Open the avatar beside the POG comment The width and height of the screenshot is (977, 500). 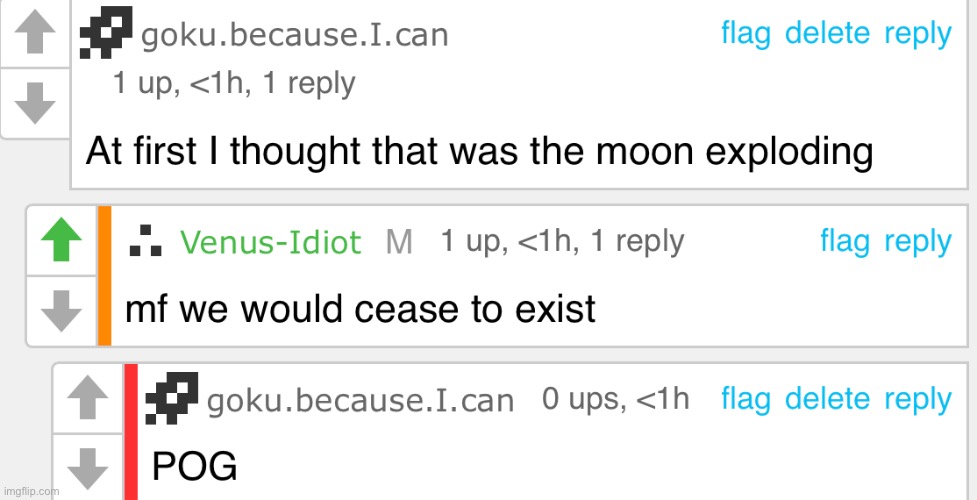tap(171, 398)
